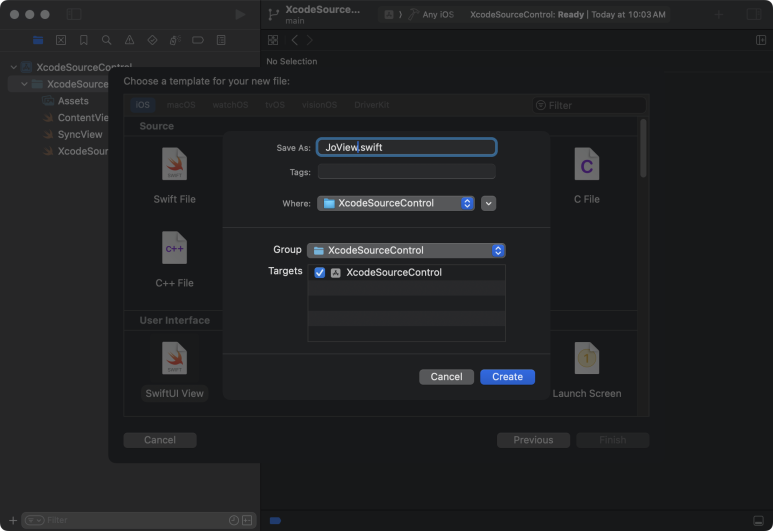Select Assets in the navigator
The width and height of the screenshot is (773, 531).
(x=73, y=101)
